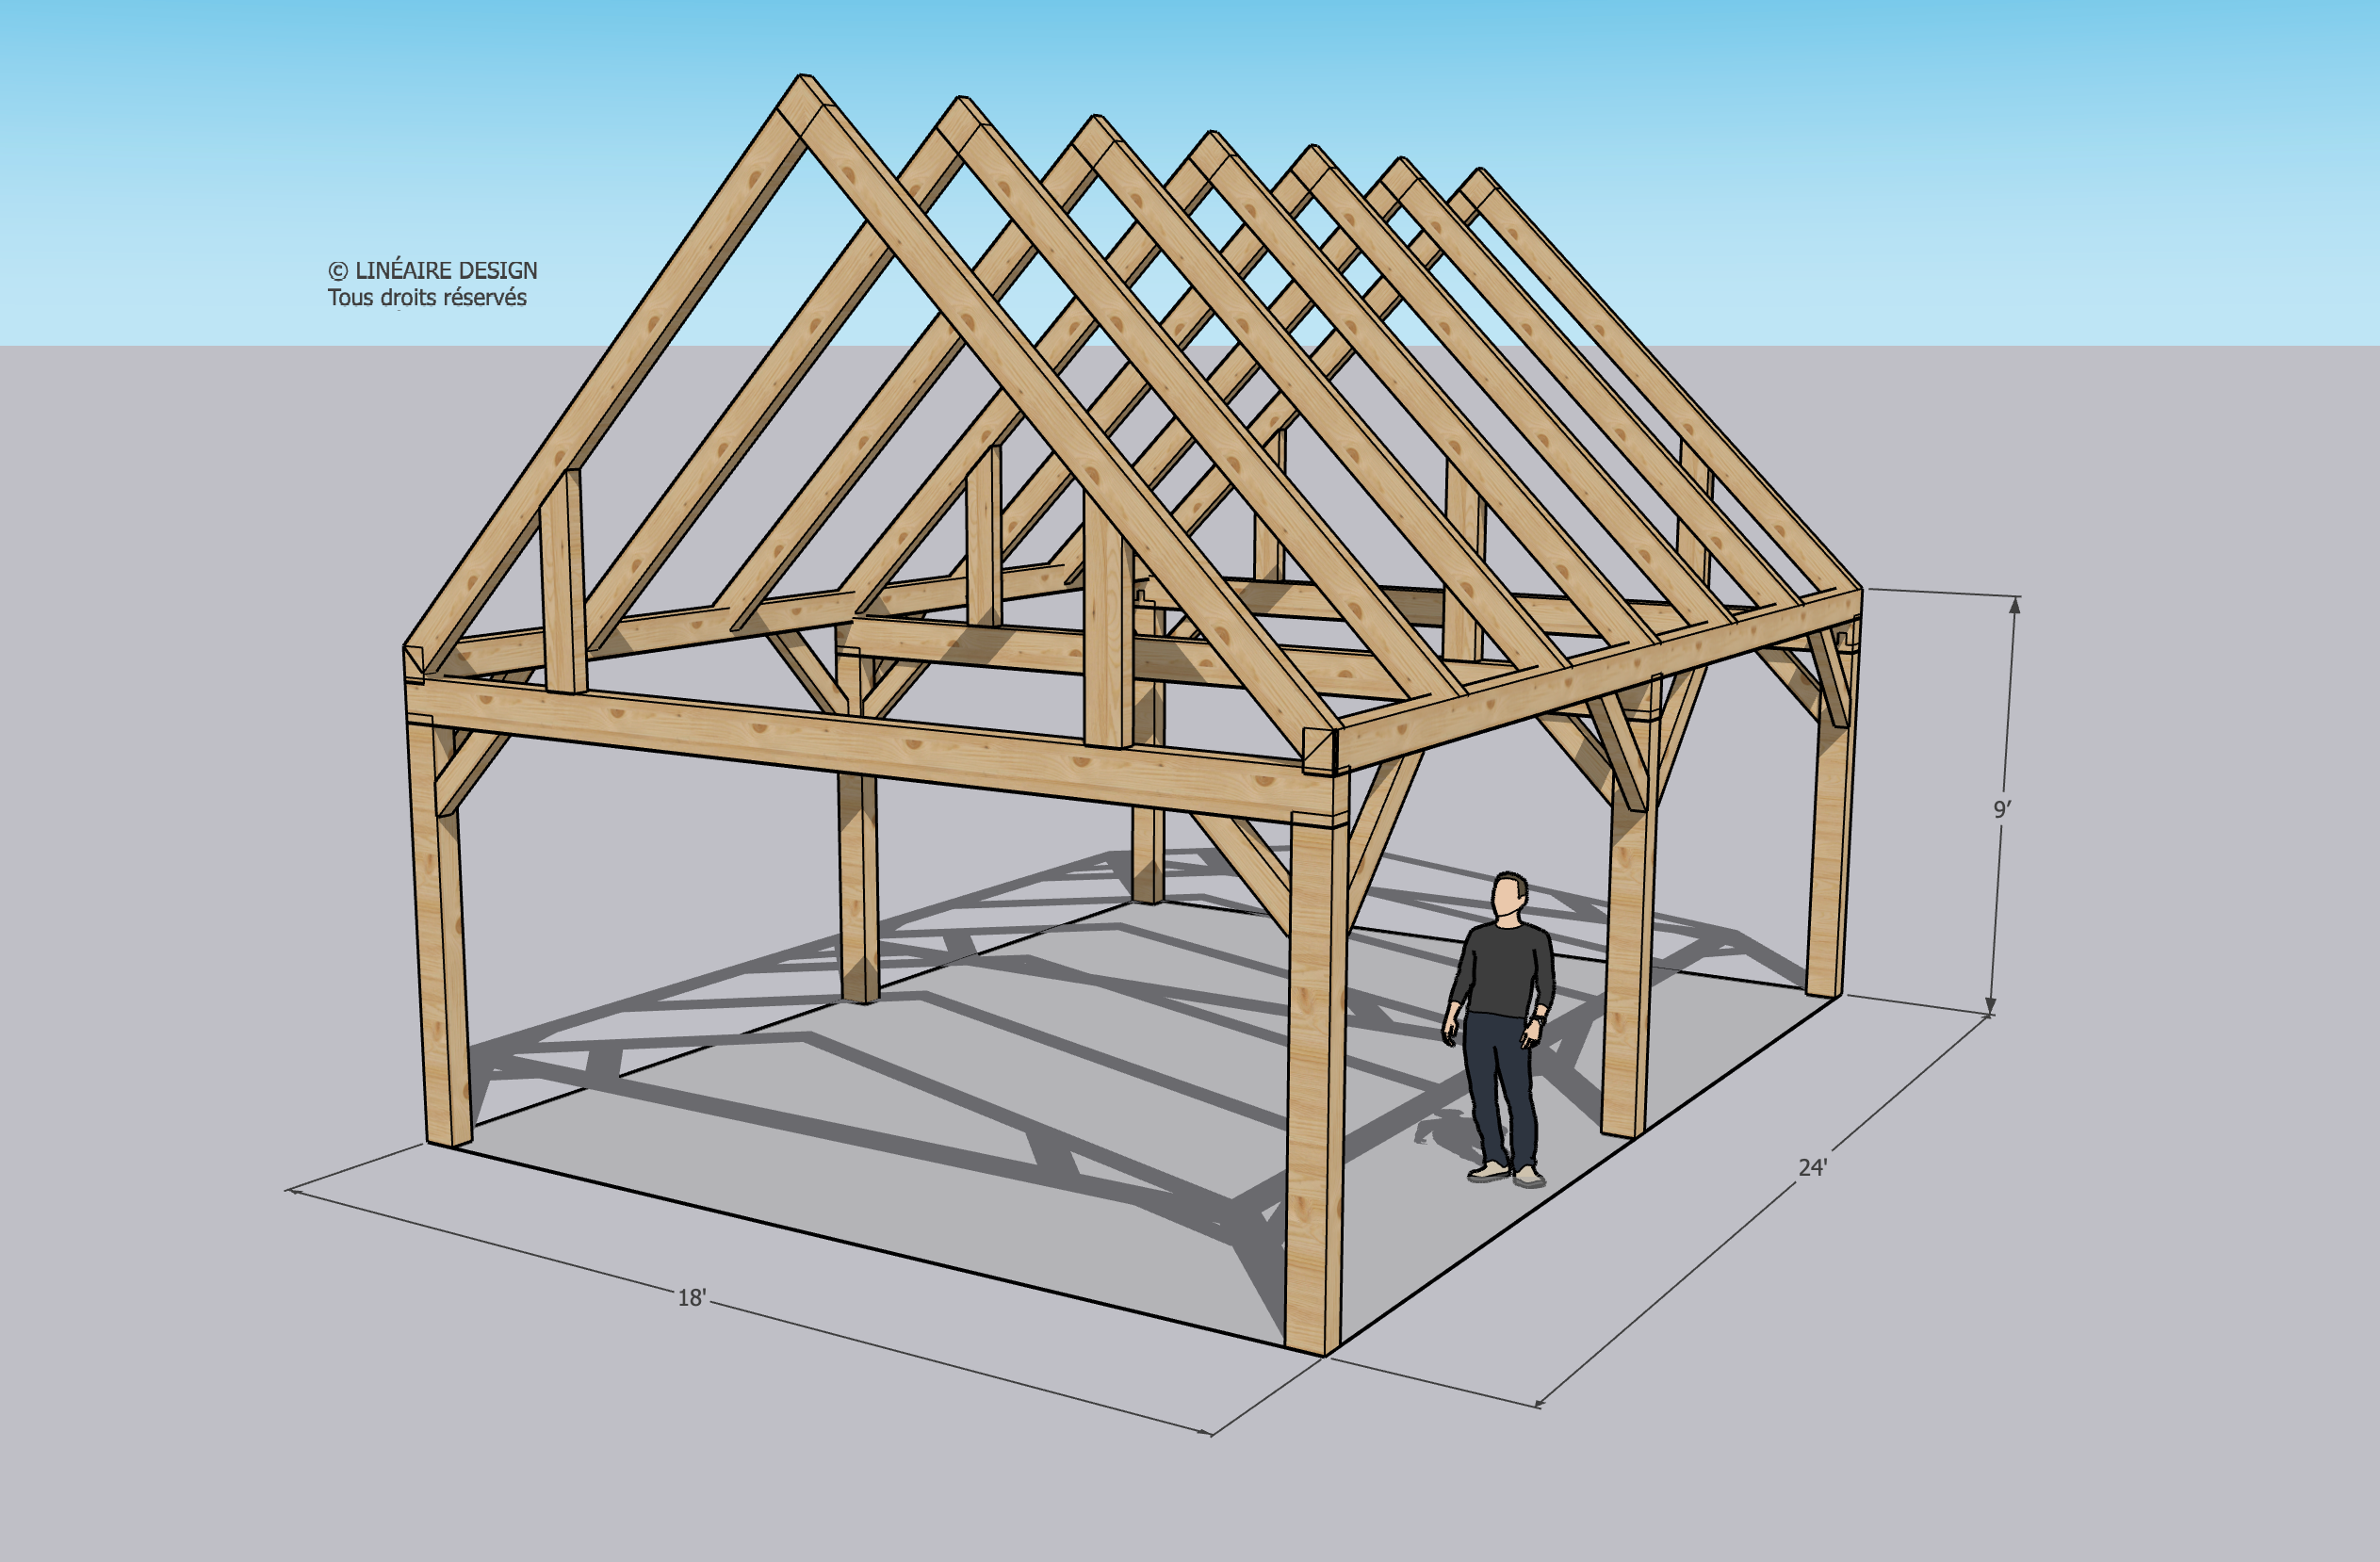Click the scale figure's head
2380x1562 pixels.
point(1510,896)
